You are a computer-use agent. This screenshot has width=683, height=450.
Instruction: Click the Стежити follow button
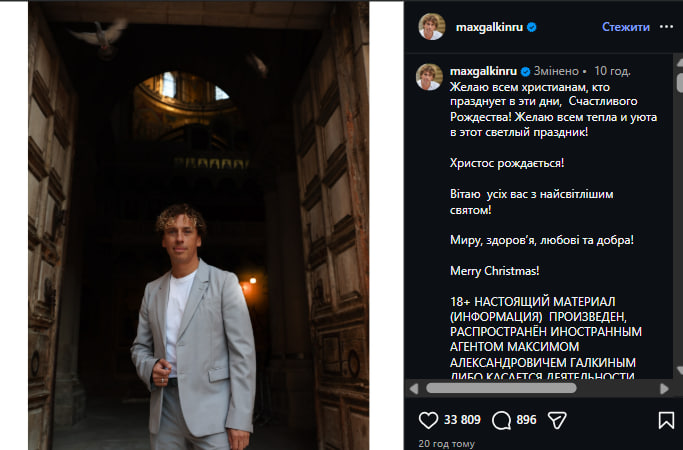tap(626, 27)
